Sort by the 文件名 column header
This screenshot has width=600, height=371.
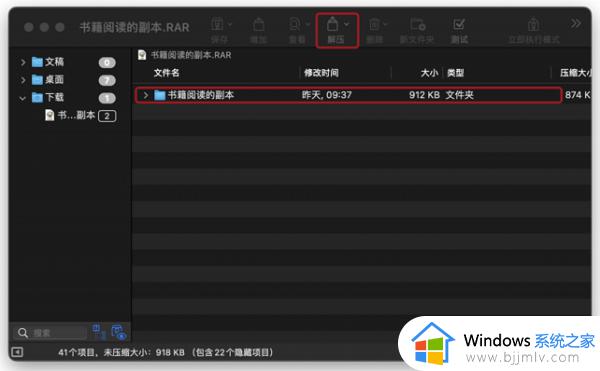[x=166, y=73]
